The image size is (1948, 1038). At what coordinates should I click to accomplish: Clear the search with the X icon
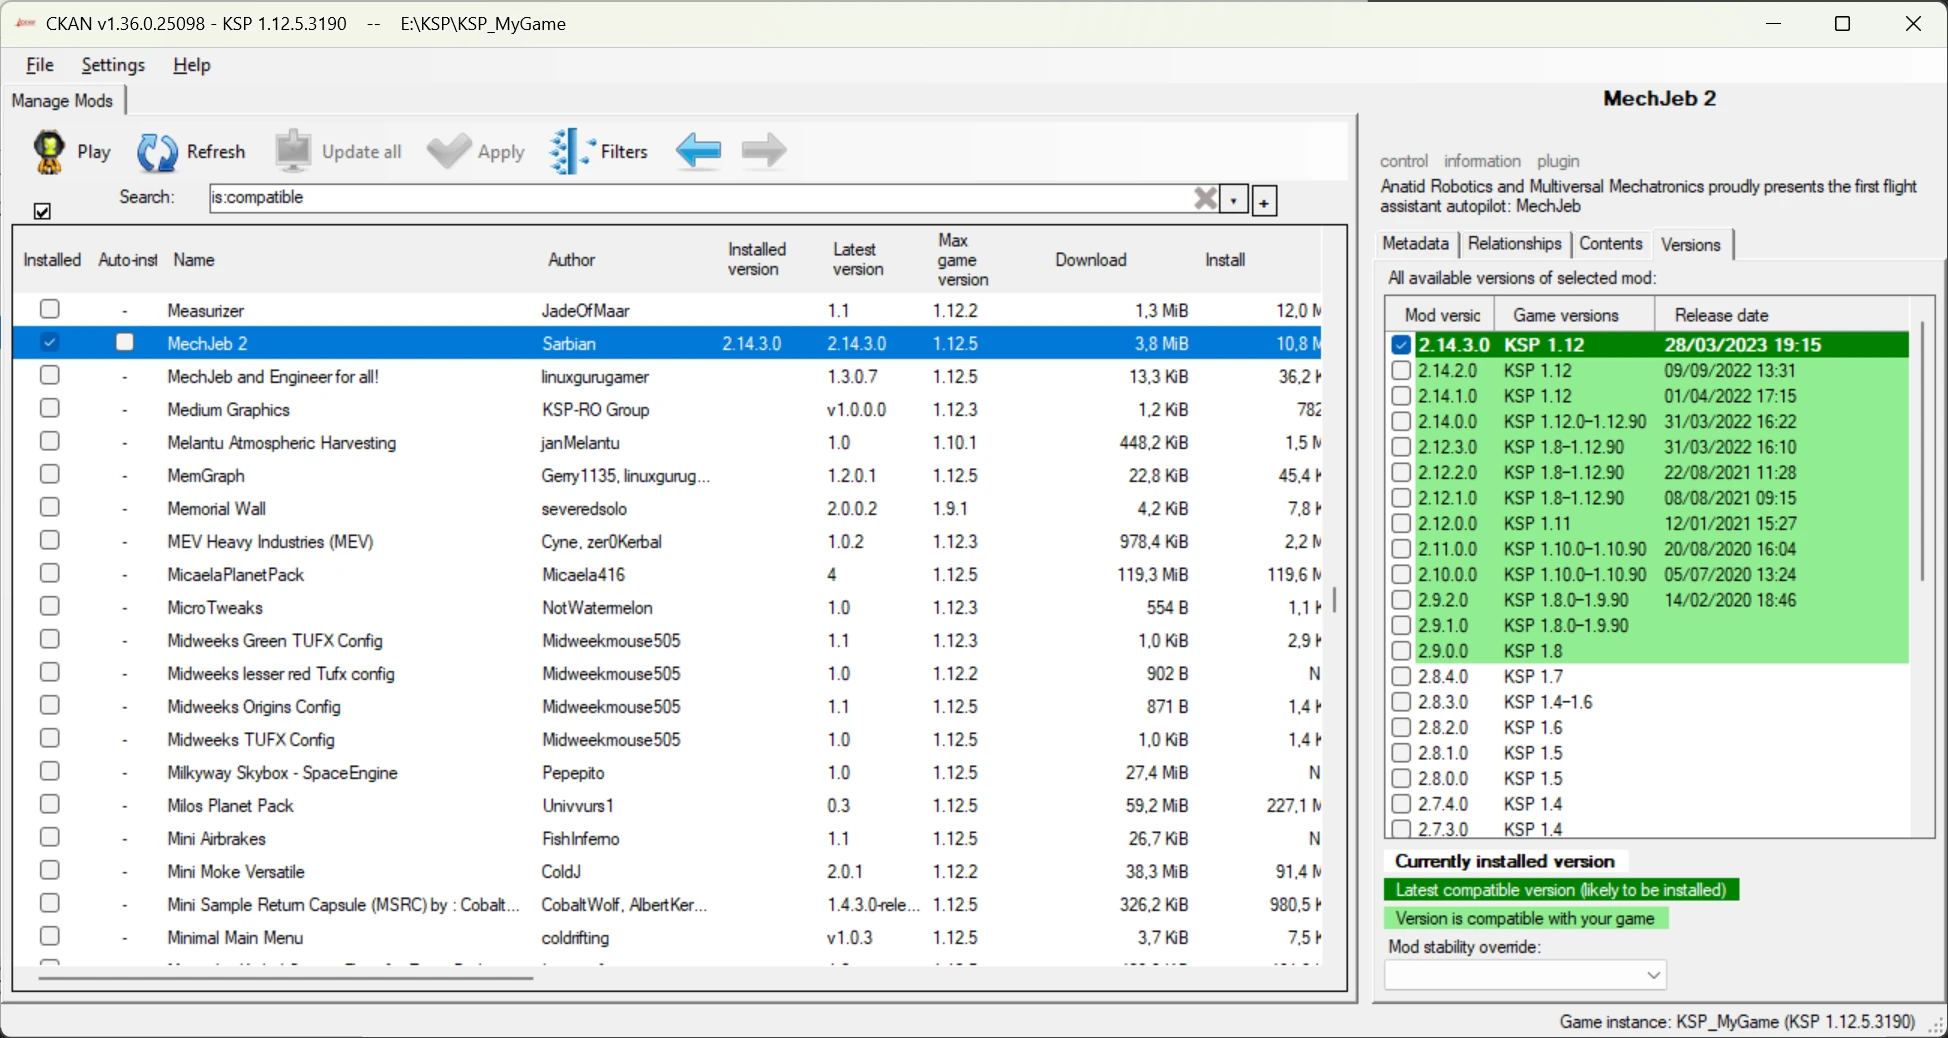1206,199
